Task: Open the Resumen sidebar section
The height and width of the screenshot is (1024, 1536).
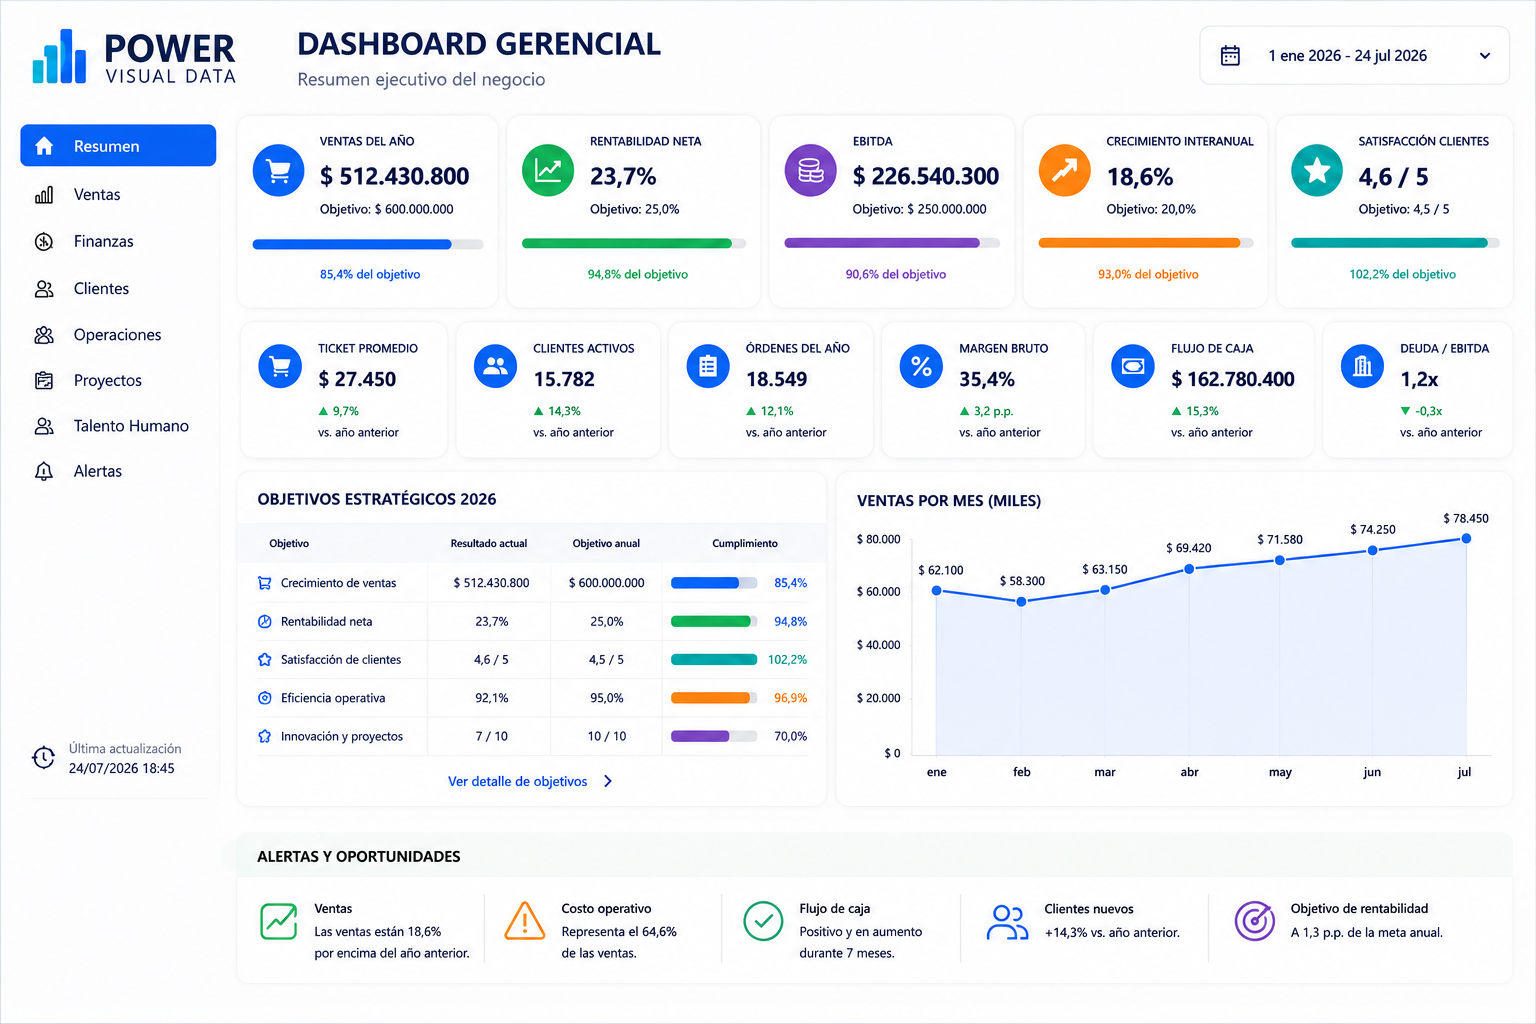Action: click(118, 146)
